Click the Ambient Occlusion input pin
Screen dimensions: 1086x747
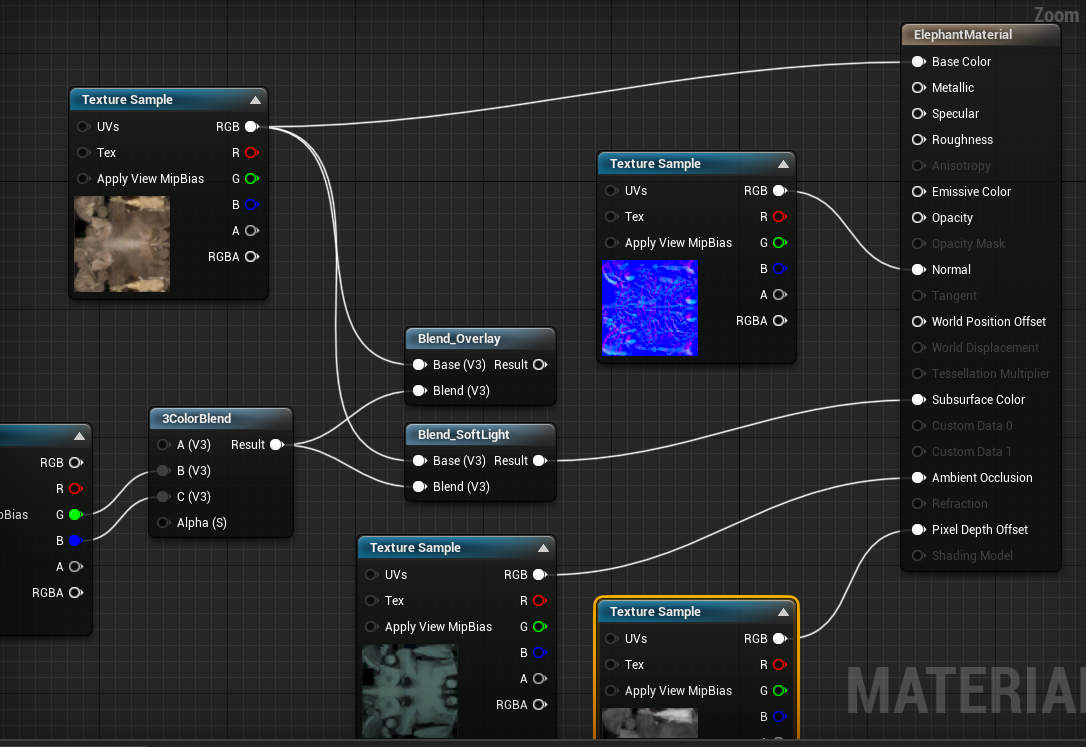coord(918,477)
